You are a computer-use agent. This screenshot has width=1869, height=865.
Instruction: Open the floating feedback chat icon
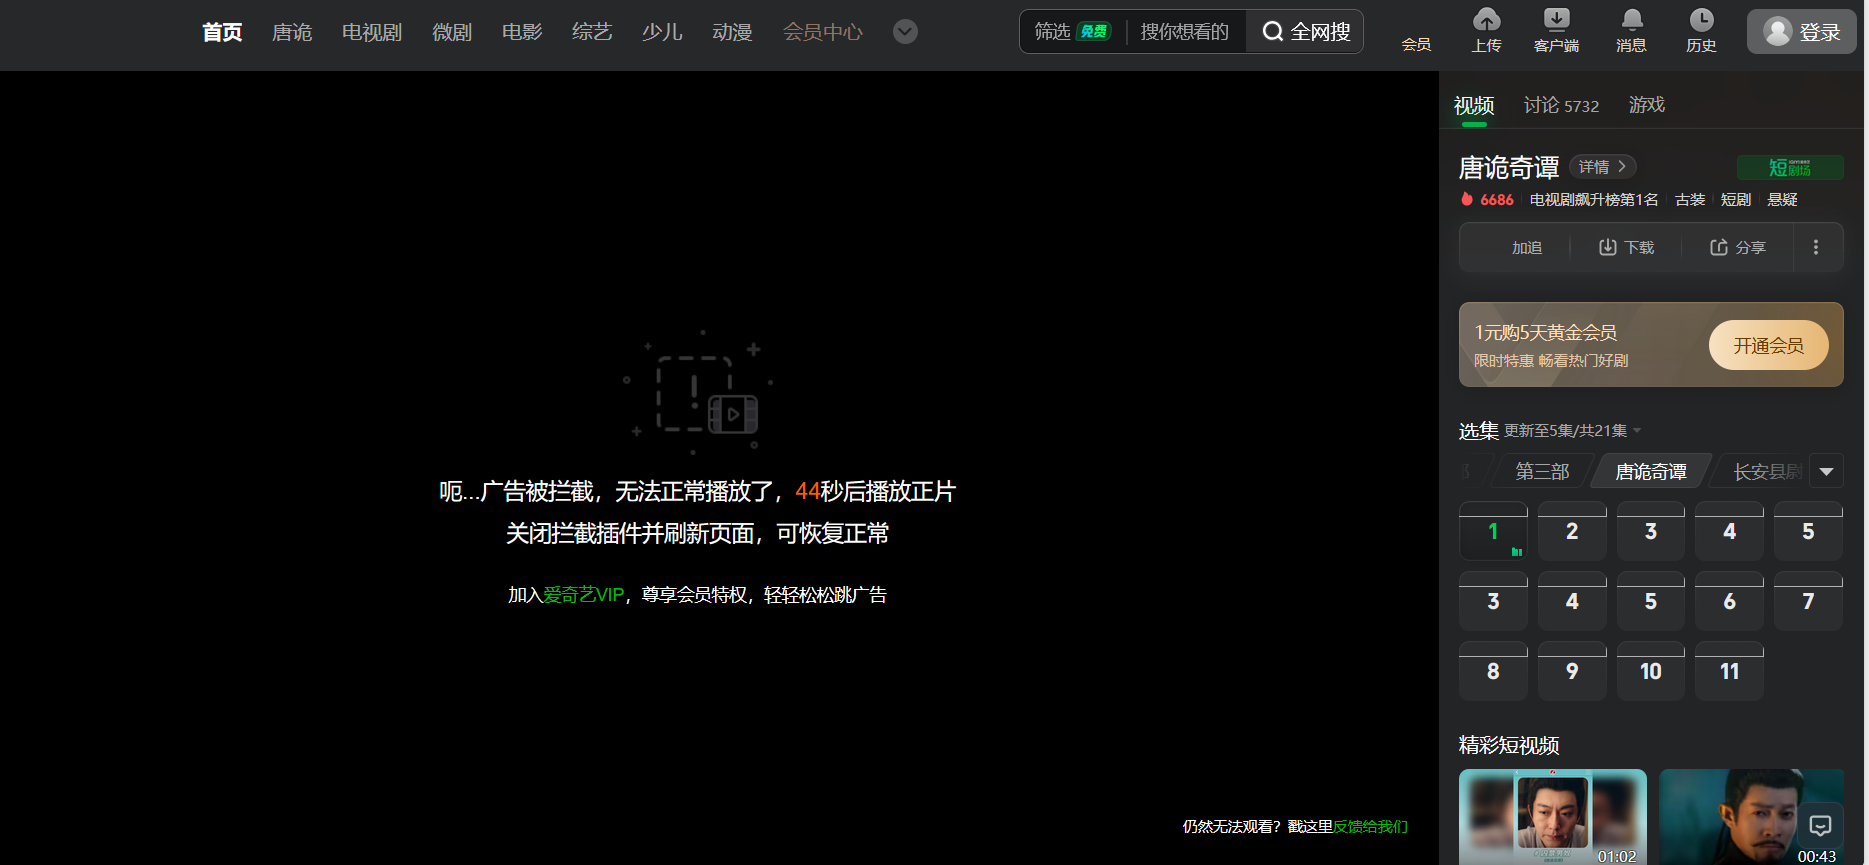[x=1820, y=825]
